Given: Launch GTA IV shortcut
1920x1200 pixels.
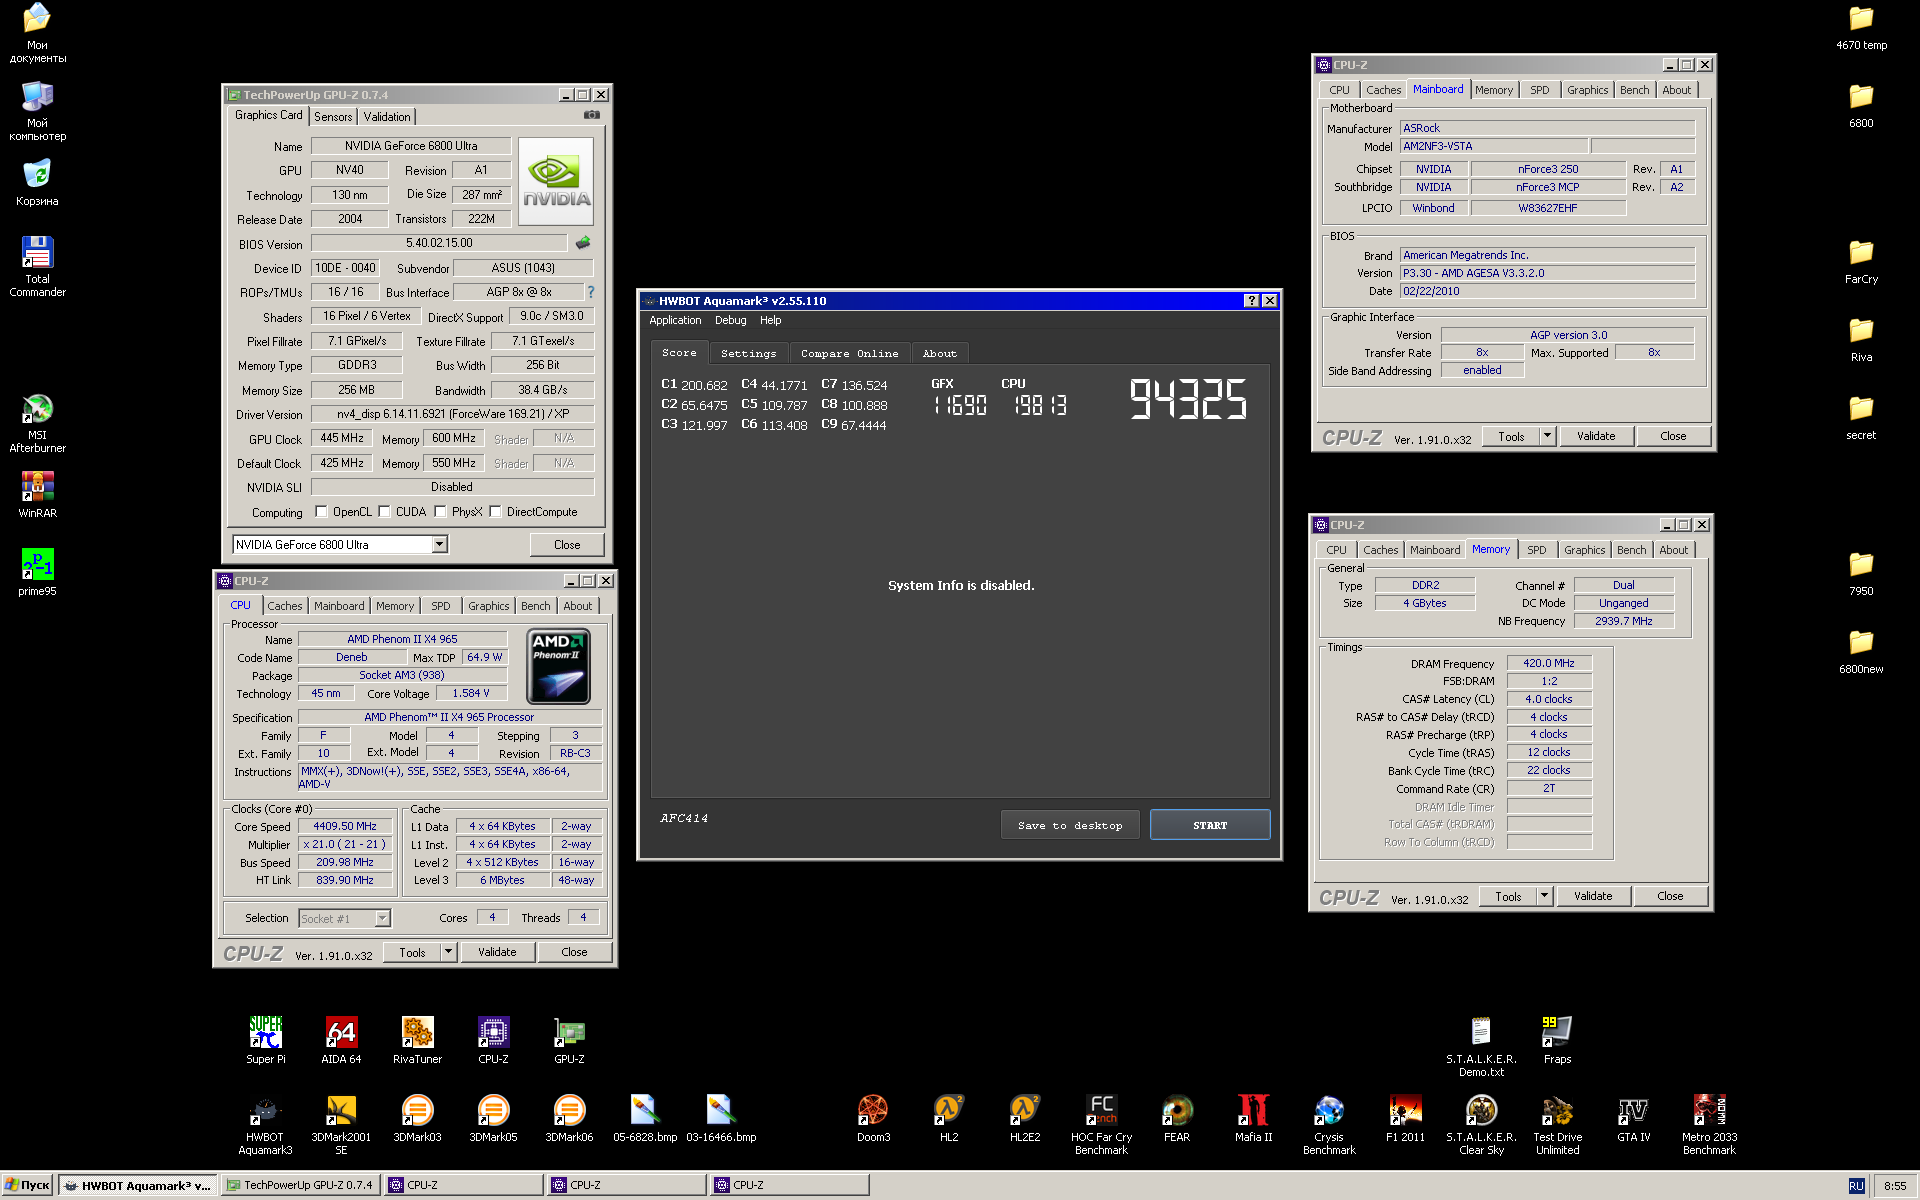Looking at the screenshot, I should pos(1633,1118).
